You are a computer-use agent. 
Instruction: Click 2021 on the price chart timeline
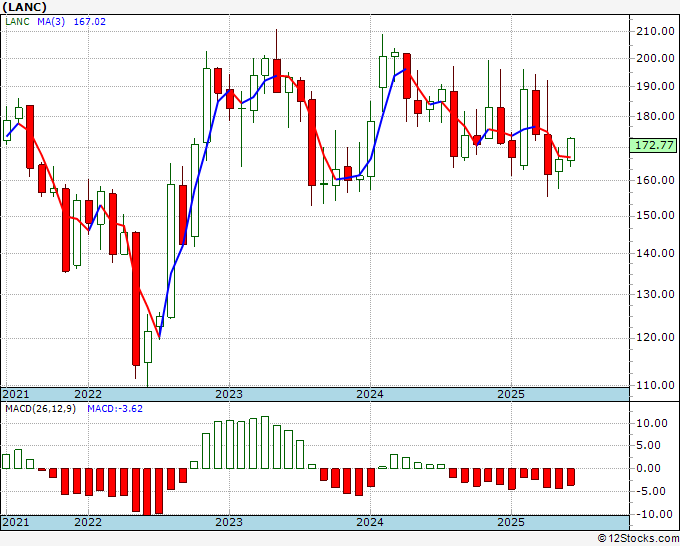[x=16, y=395]
